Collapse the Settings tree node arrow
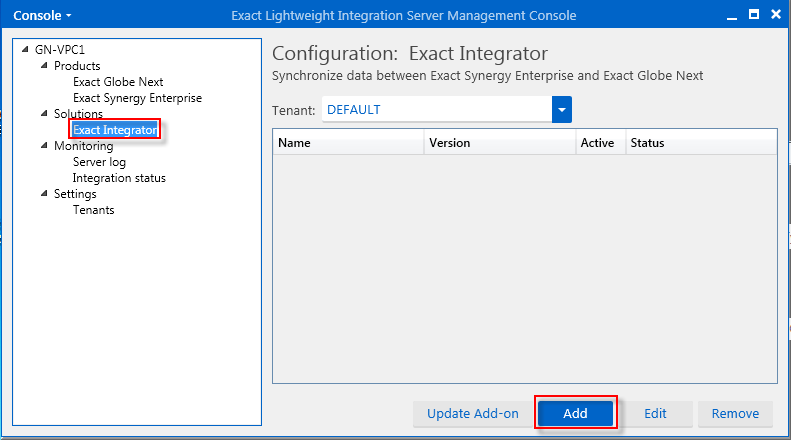 coord(44,194)
